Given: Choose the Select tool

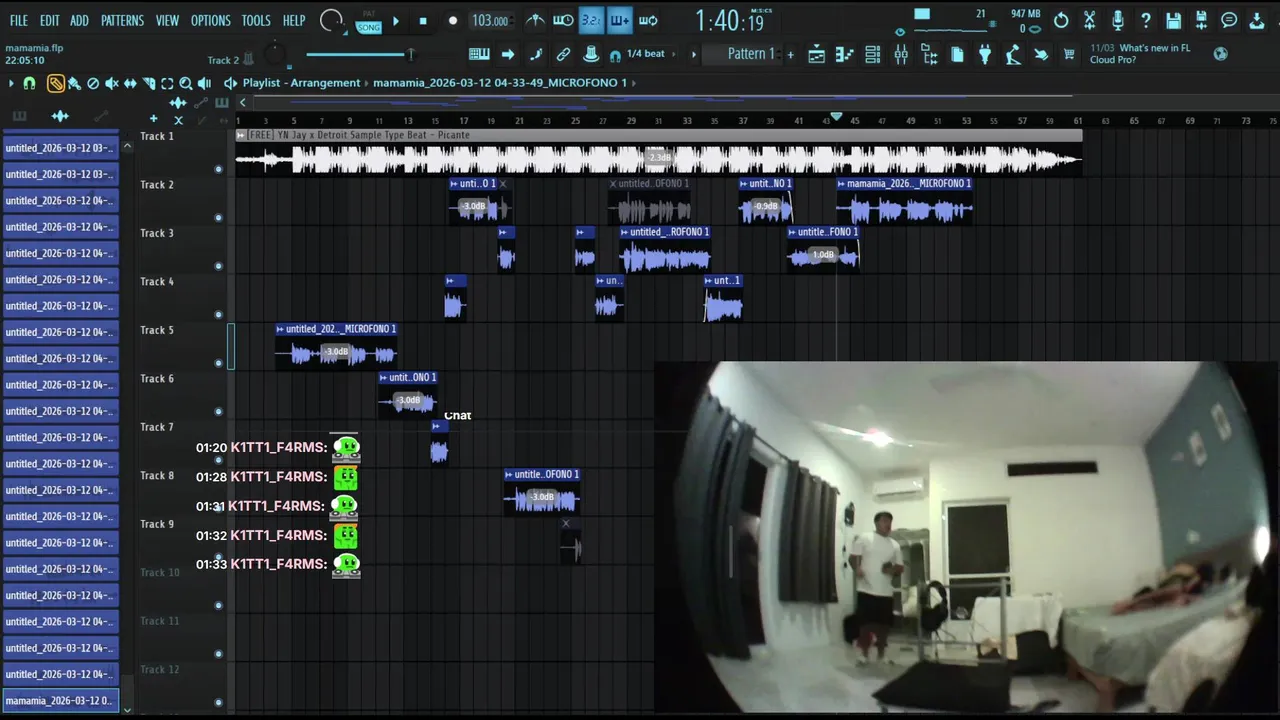Looking at the screenshot, I should pos(167,84).
